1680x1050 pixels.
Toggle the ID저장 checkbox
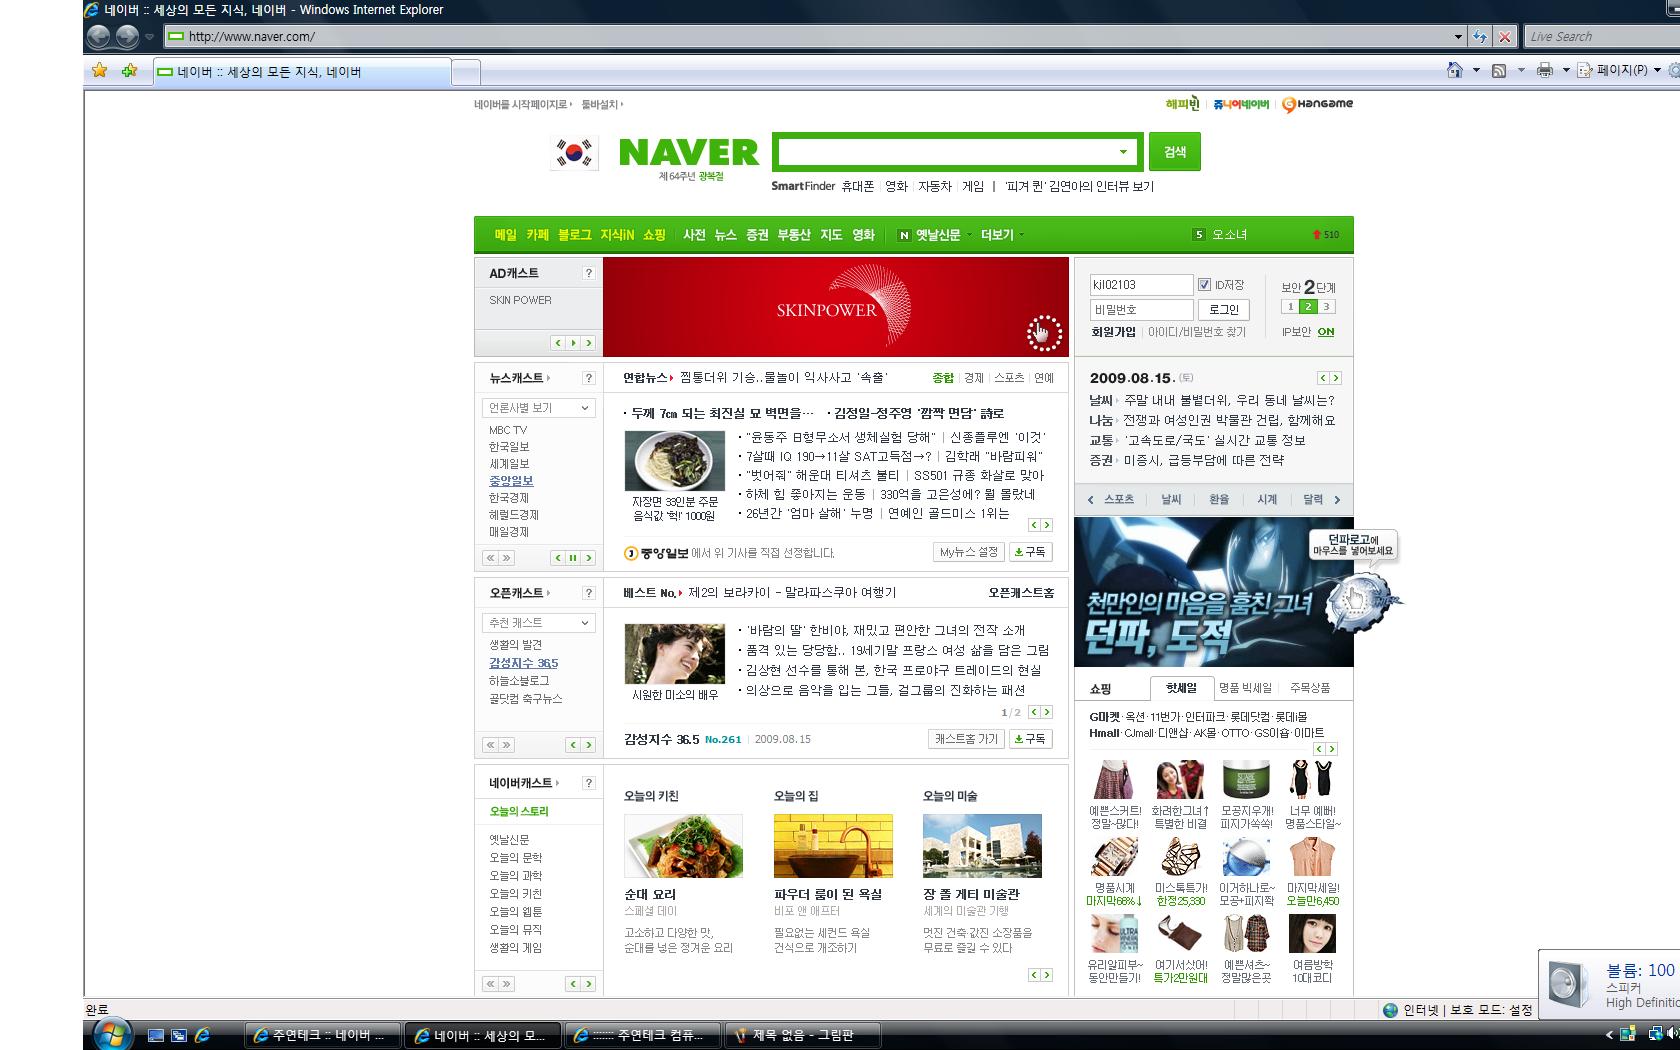[1204, 285]
